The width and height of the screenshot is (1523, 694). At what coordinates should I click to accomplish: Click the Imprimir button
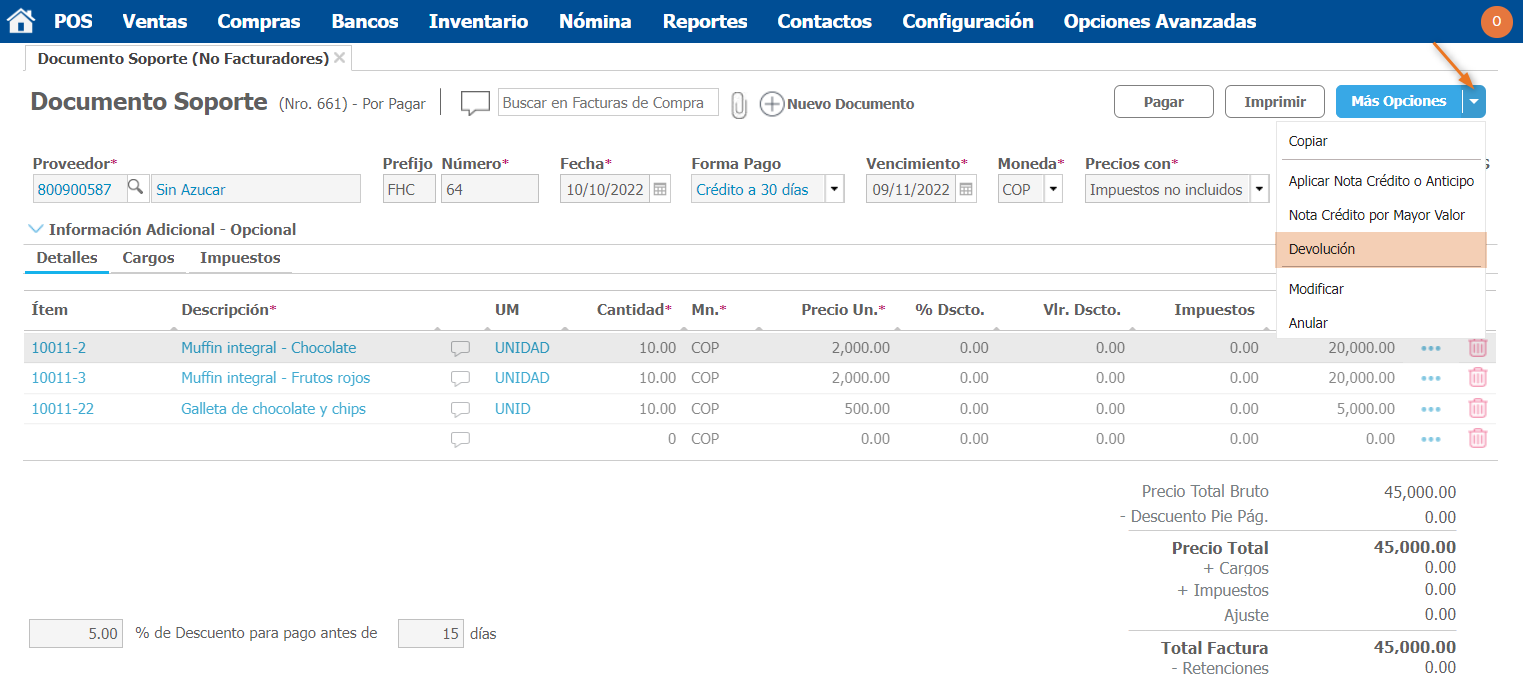tap(1275, 101)
